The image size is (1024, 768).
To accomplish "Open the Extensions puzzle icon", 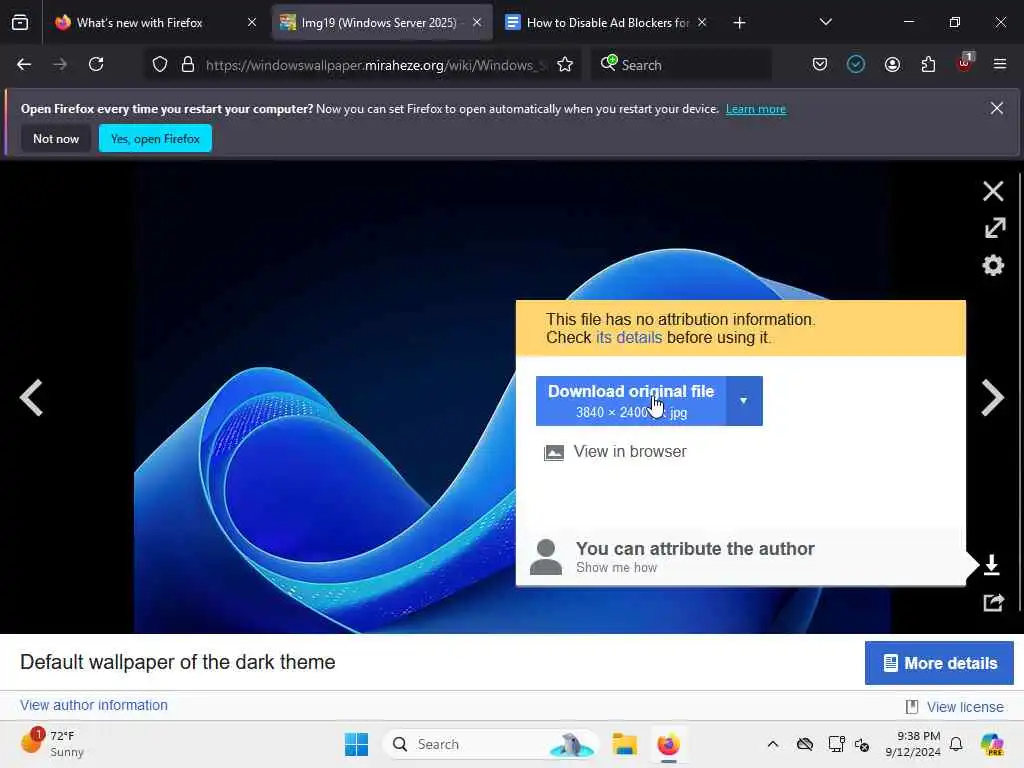I will 928,65.
